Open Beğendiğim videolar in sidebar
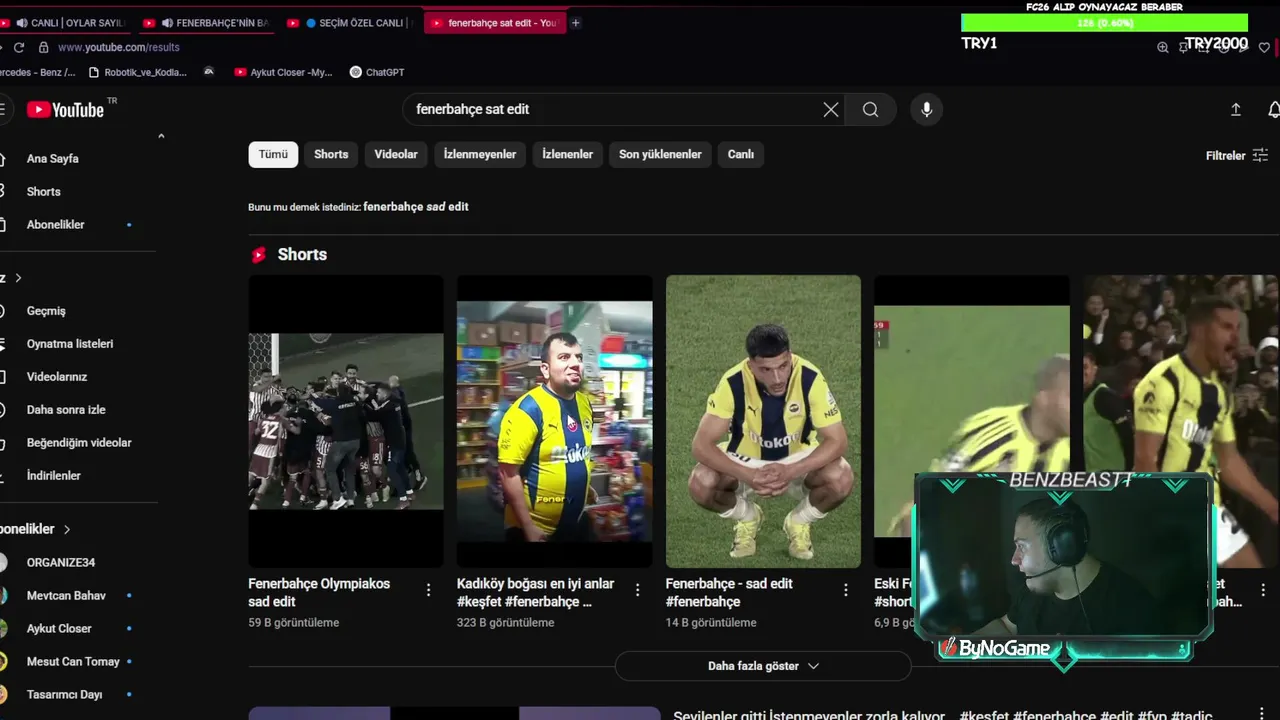This screenshot has height=720, width=1280. coord(79,442)
